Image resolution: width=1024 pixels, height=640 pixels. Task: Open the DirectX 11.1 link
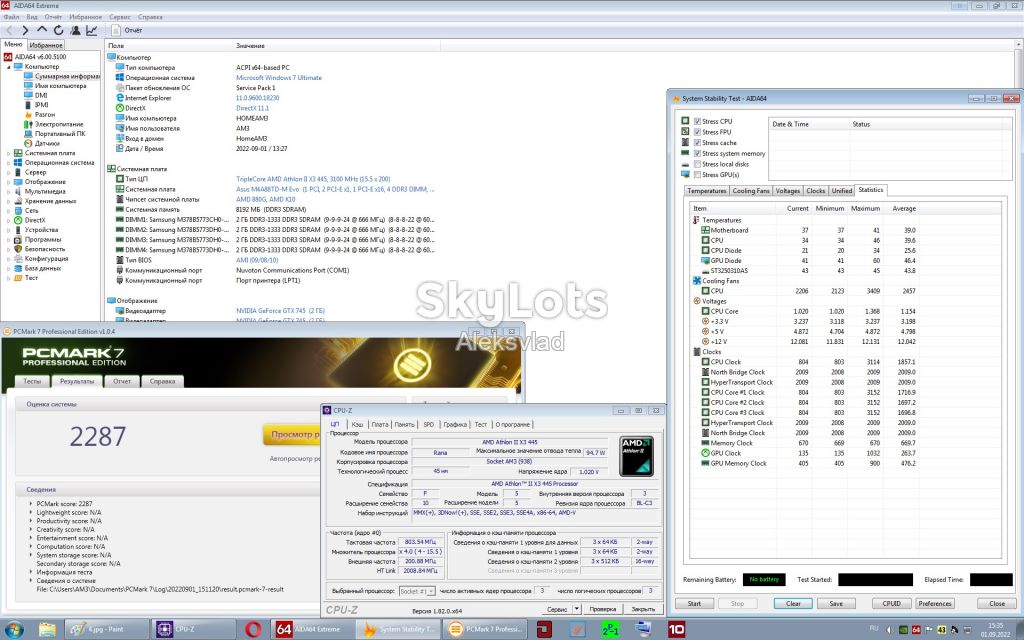click(x=252, y=108)
